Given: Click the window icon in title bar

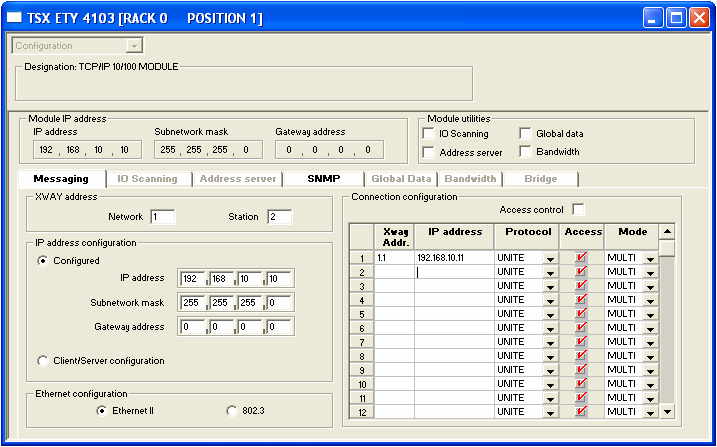Looking at the screenshot, I should (x=14, y=18).
